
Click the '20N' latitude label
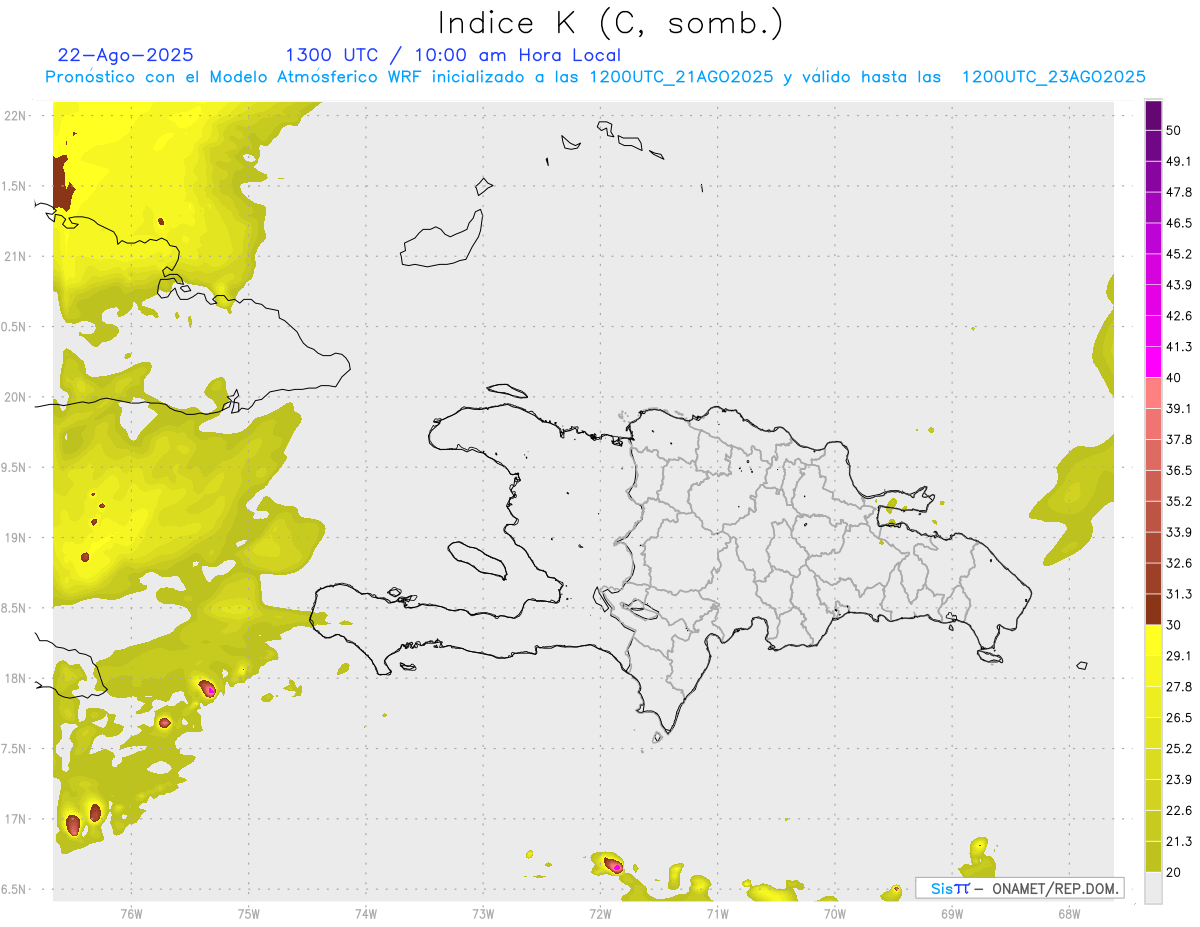click(15, 397)
